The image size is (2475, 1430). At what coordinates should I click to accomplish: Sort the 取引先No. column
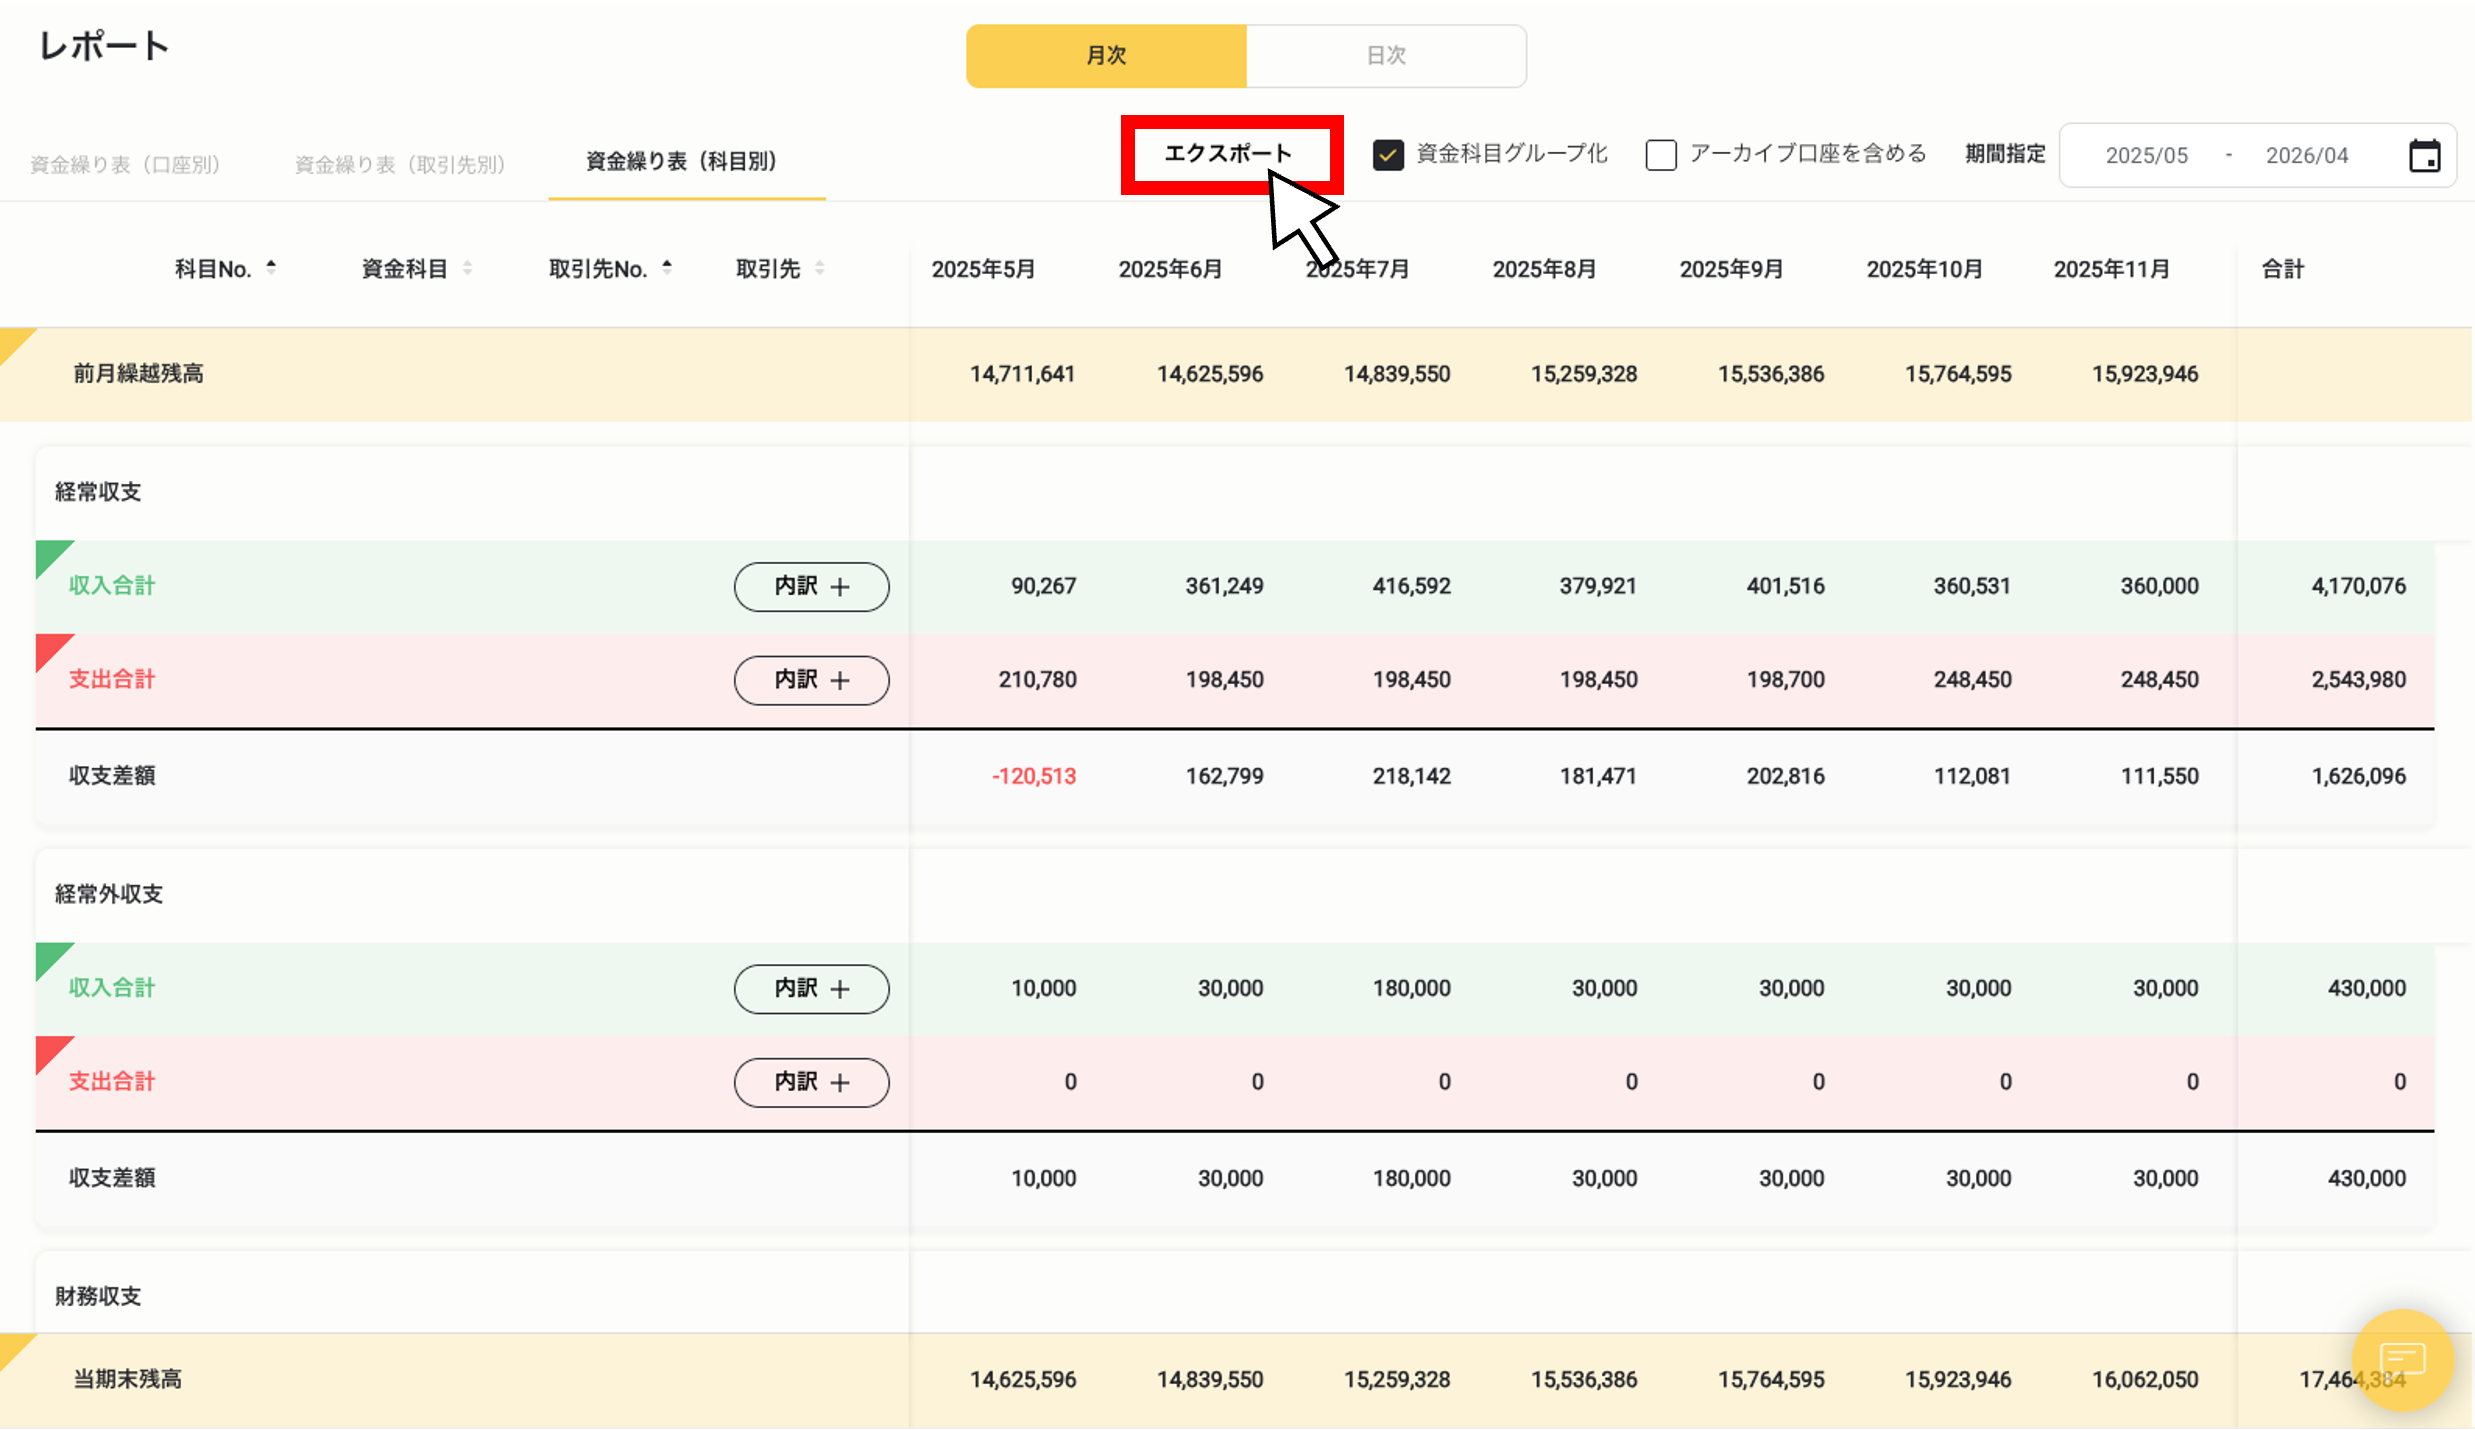(x=668, y=266)
